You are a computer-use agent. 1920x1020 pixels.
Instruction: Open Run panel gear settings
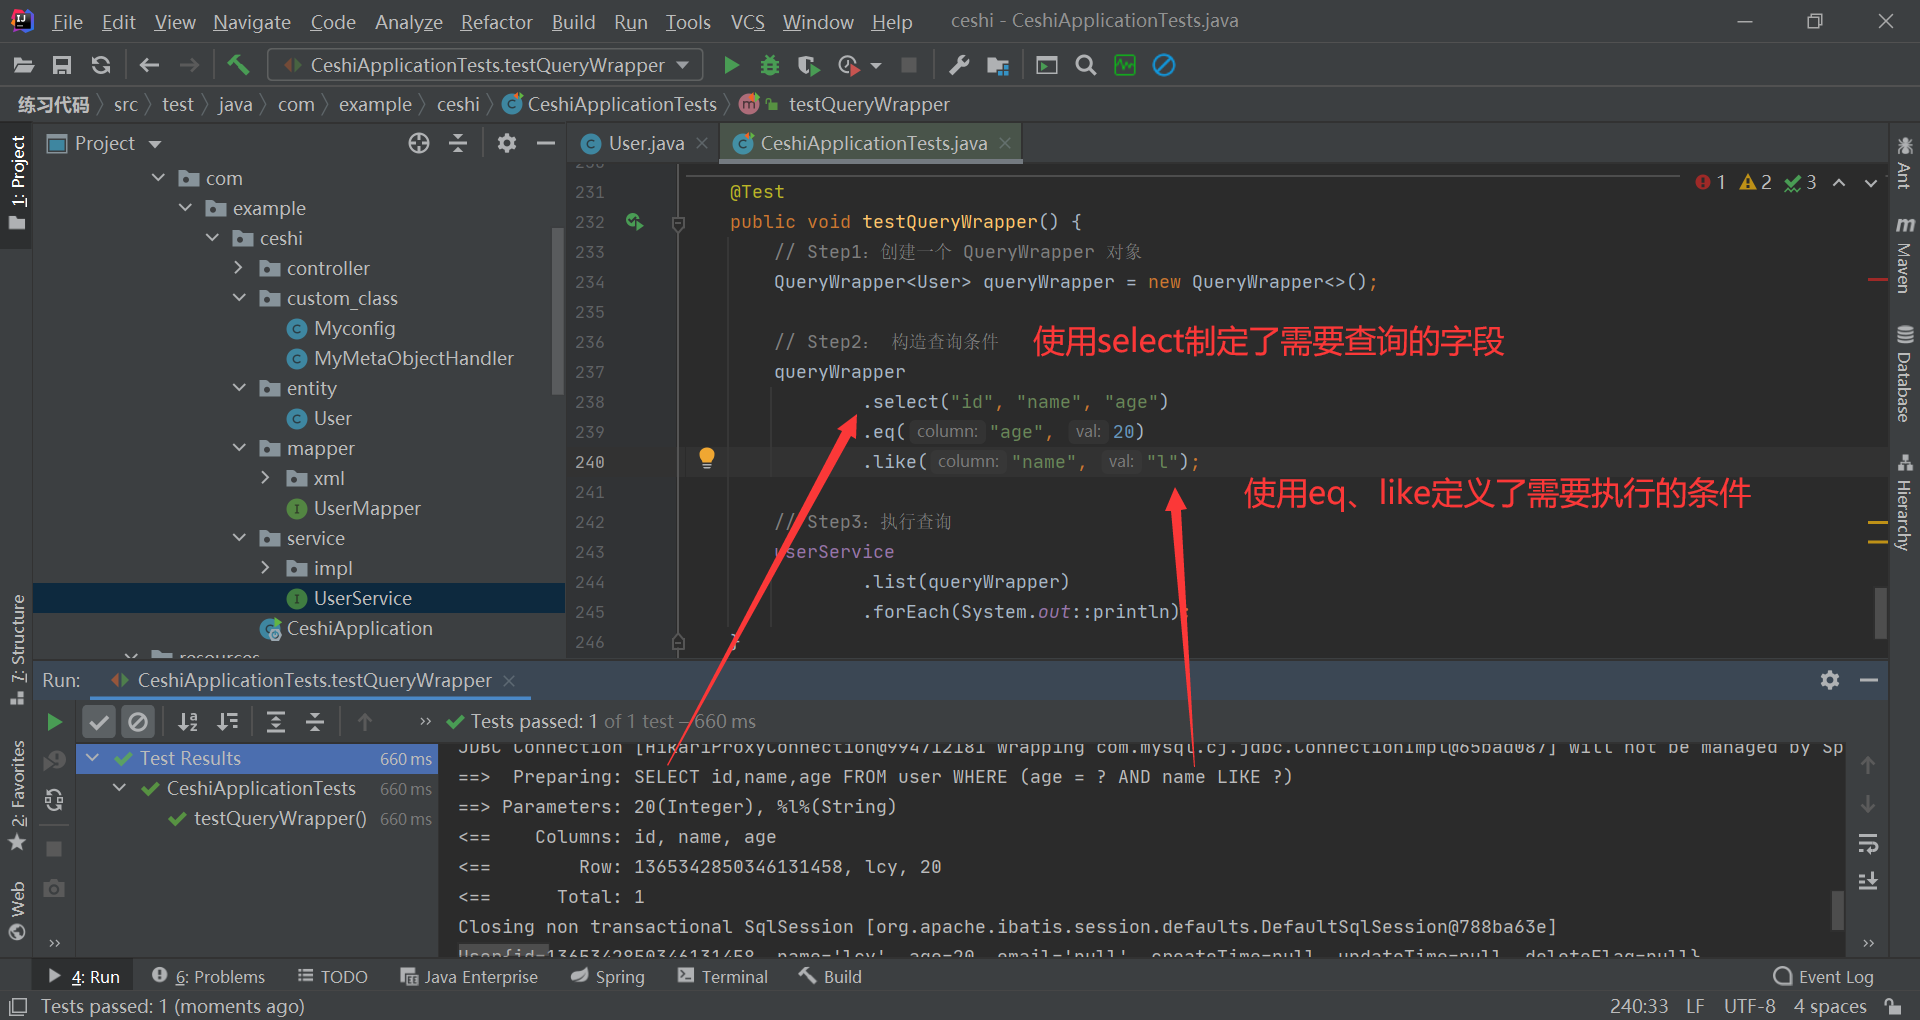(1830, 680)
